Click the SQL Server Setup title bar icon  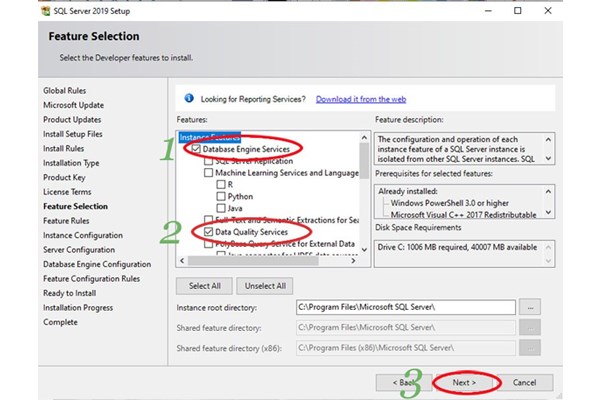(x=45, y=11)
